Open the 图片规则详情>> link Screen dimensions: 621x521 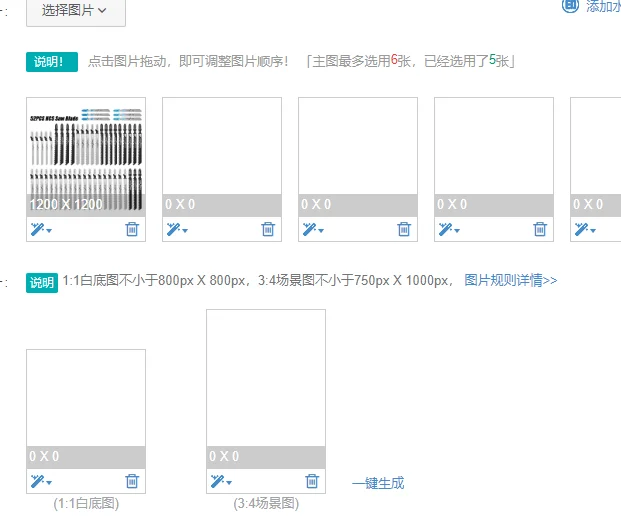[511, 280]
